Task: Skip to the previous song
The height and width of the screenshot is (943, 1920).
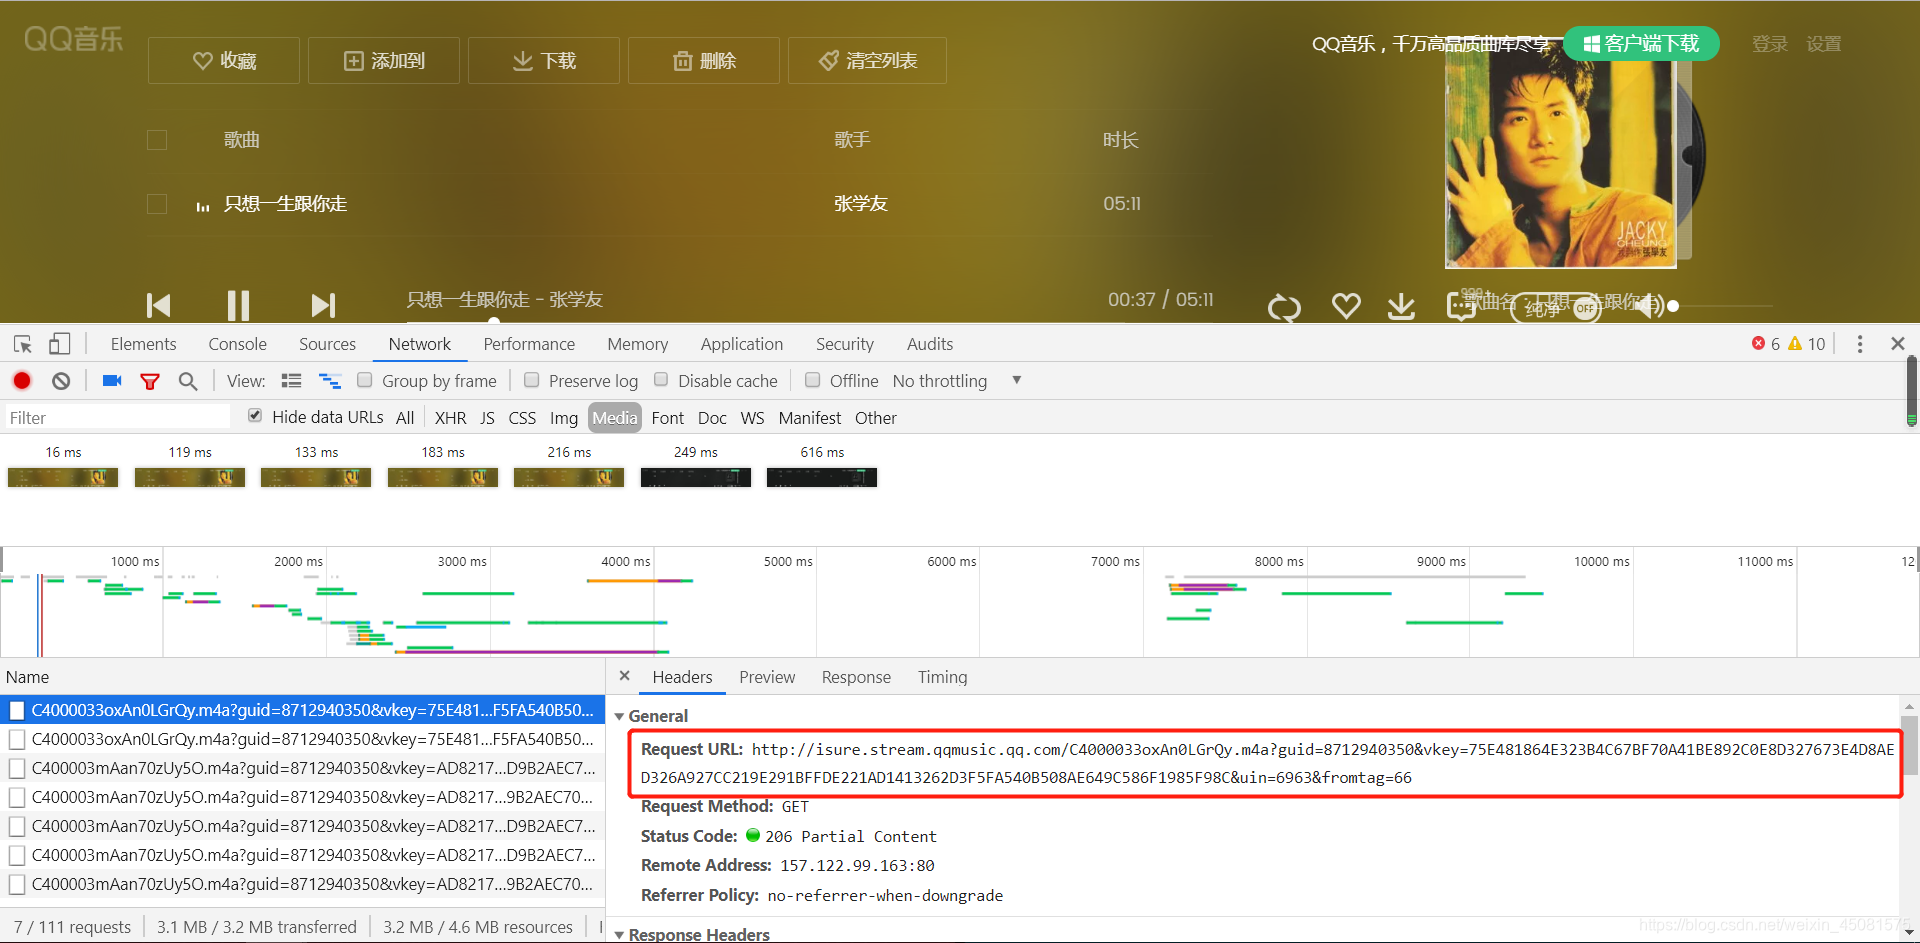Action: (x=158, y=305)
